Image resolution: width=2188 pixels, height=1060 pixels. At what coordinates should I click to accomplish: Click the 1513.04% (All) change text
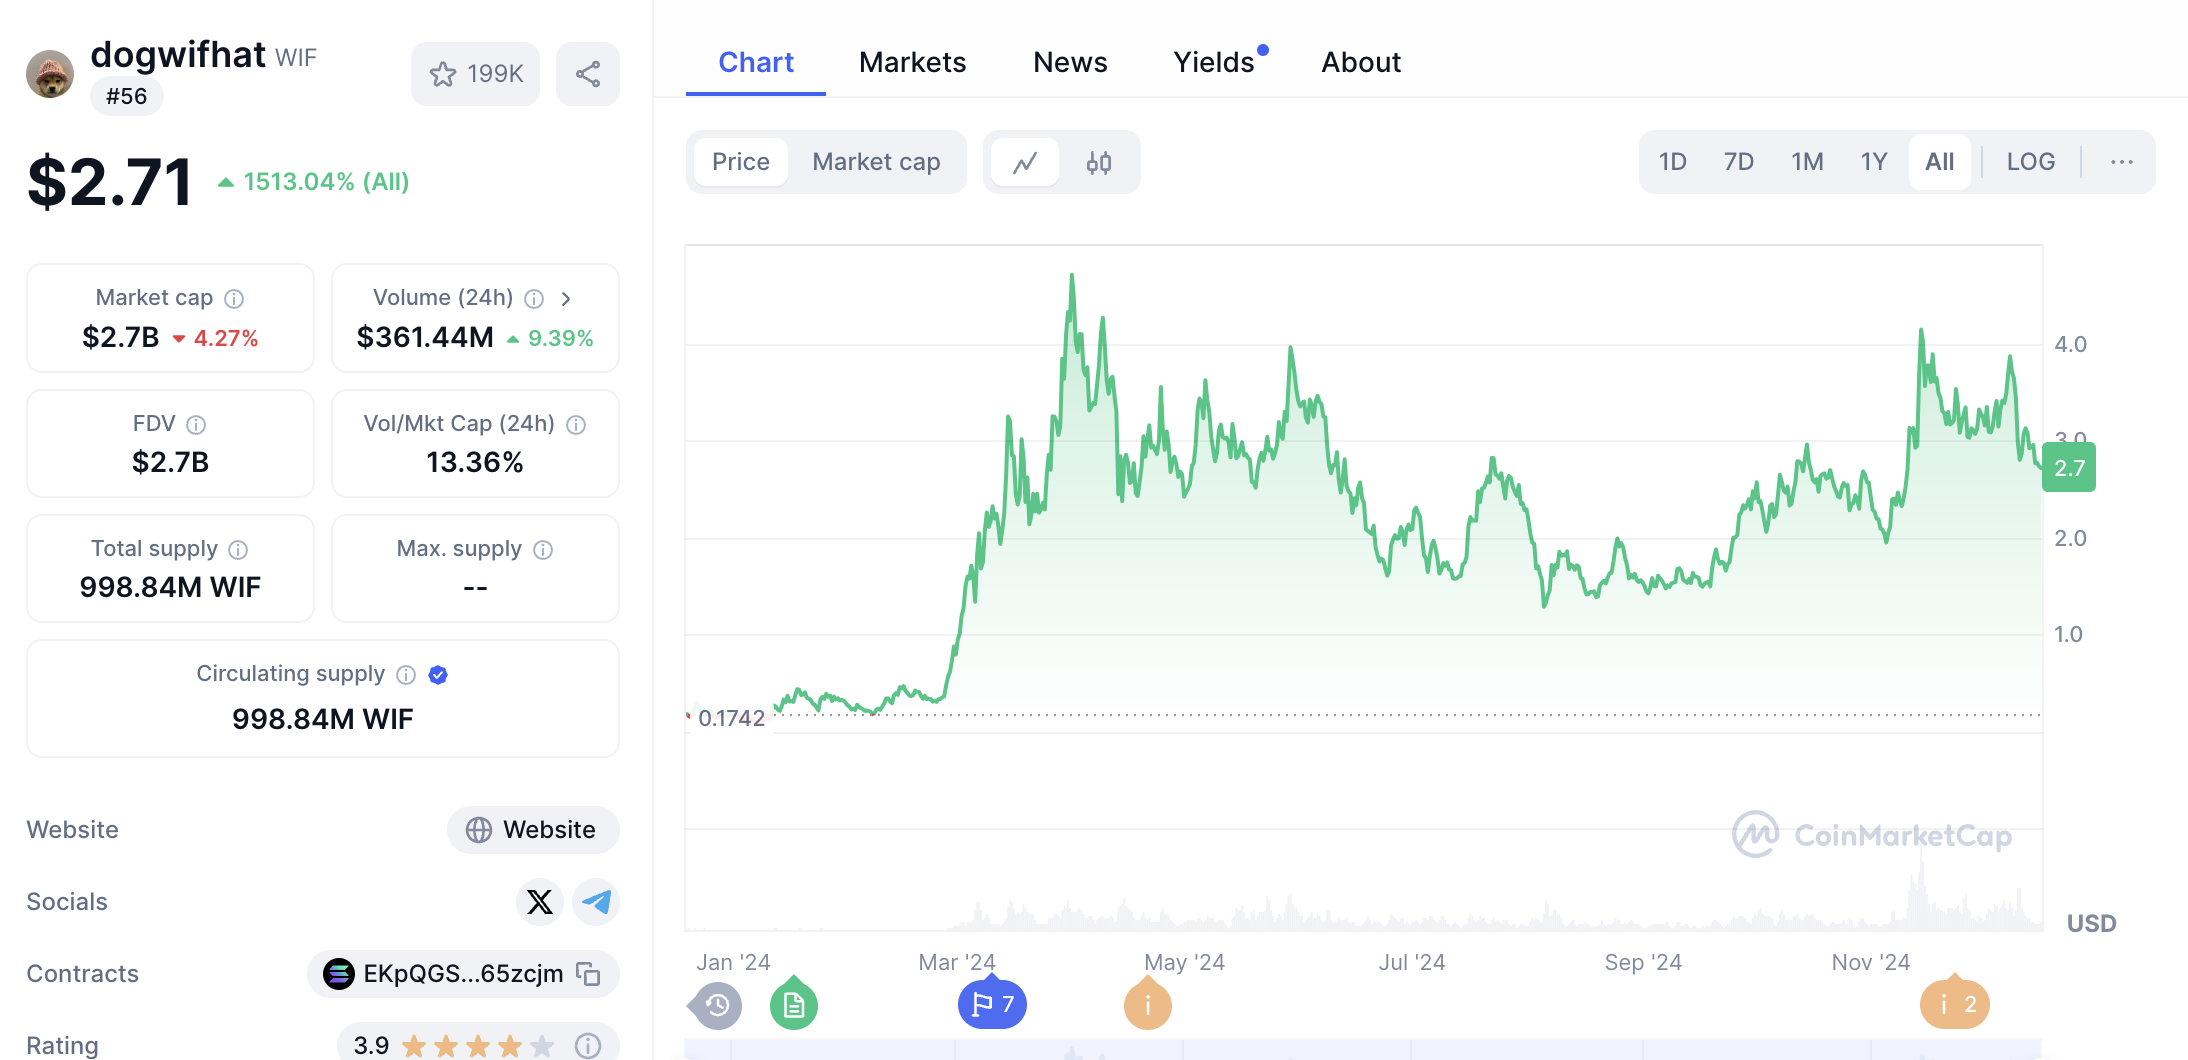[326, 182]
